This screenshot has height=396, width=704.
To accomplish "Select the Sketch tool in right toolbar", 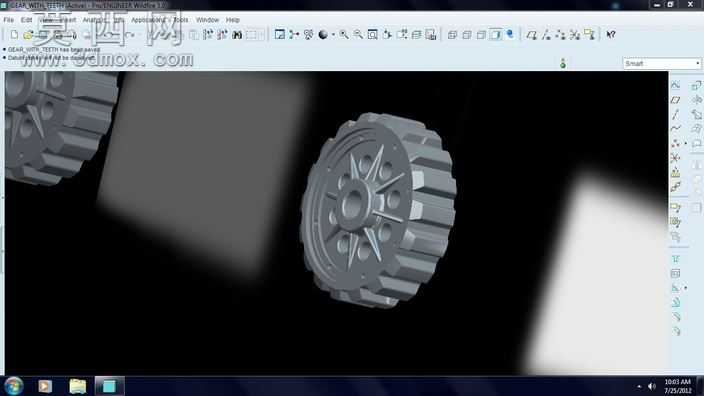I will click(675, 85).
